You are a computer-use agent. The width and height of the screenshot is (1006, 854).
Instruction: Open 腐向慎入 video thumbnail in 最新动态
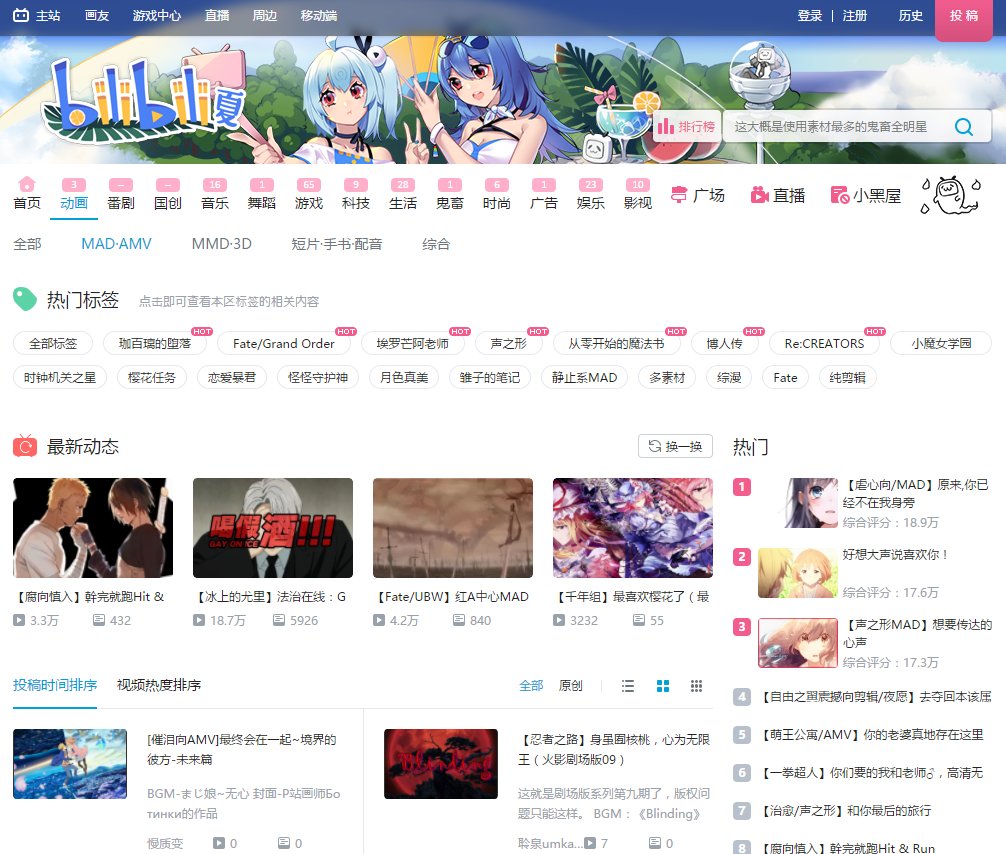[x=93, y=527]
